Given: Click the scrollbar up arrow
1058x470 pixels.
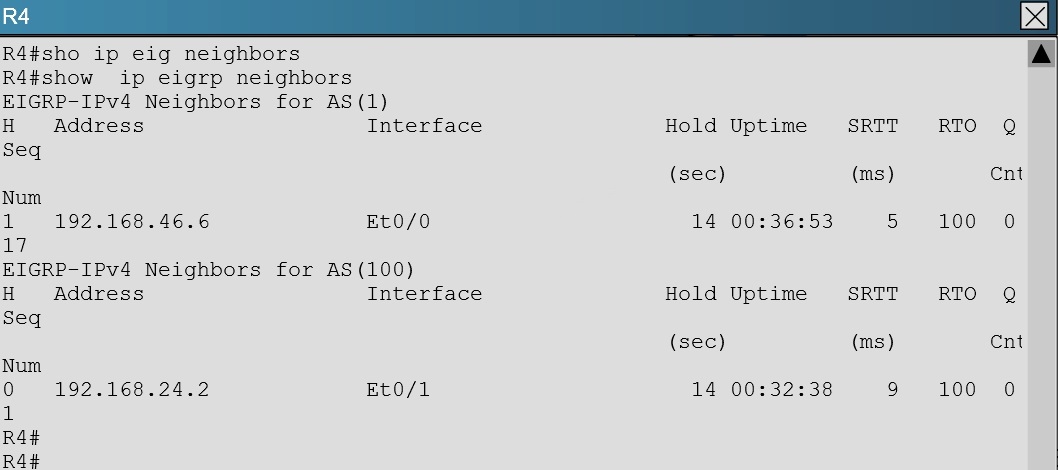Looking at the screenshot, I should point(1041,53).
